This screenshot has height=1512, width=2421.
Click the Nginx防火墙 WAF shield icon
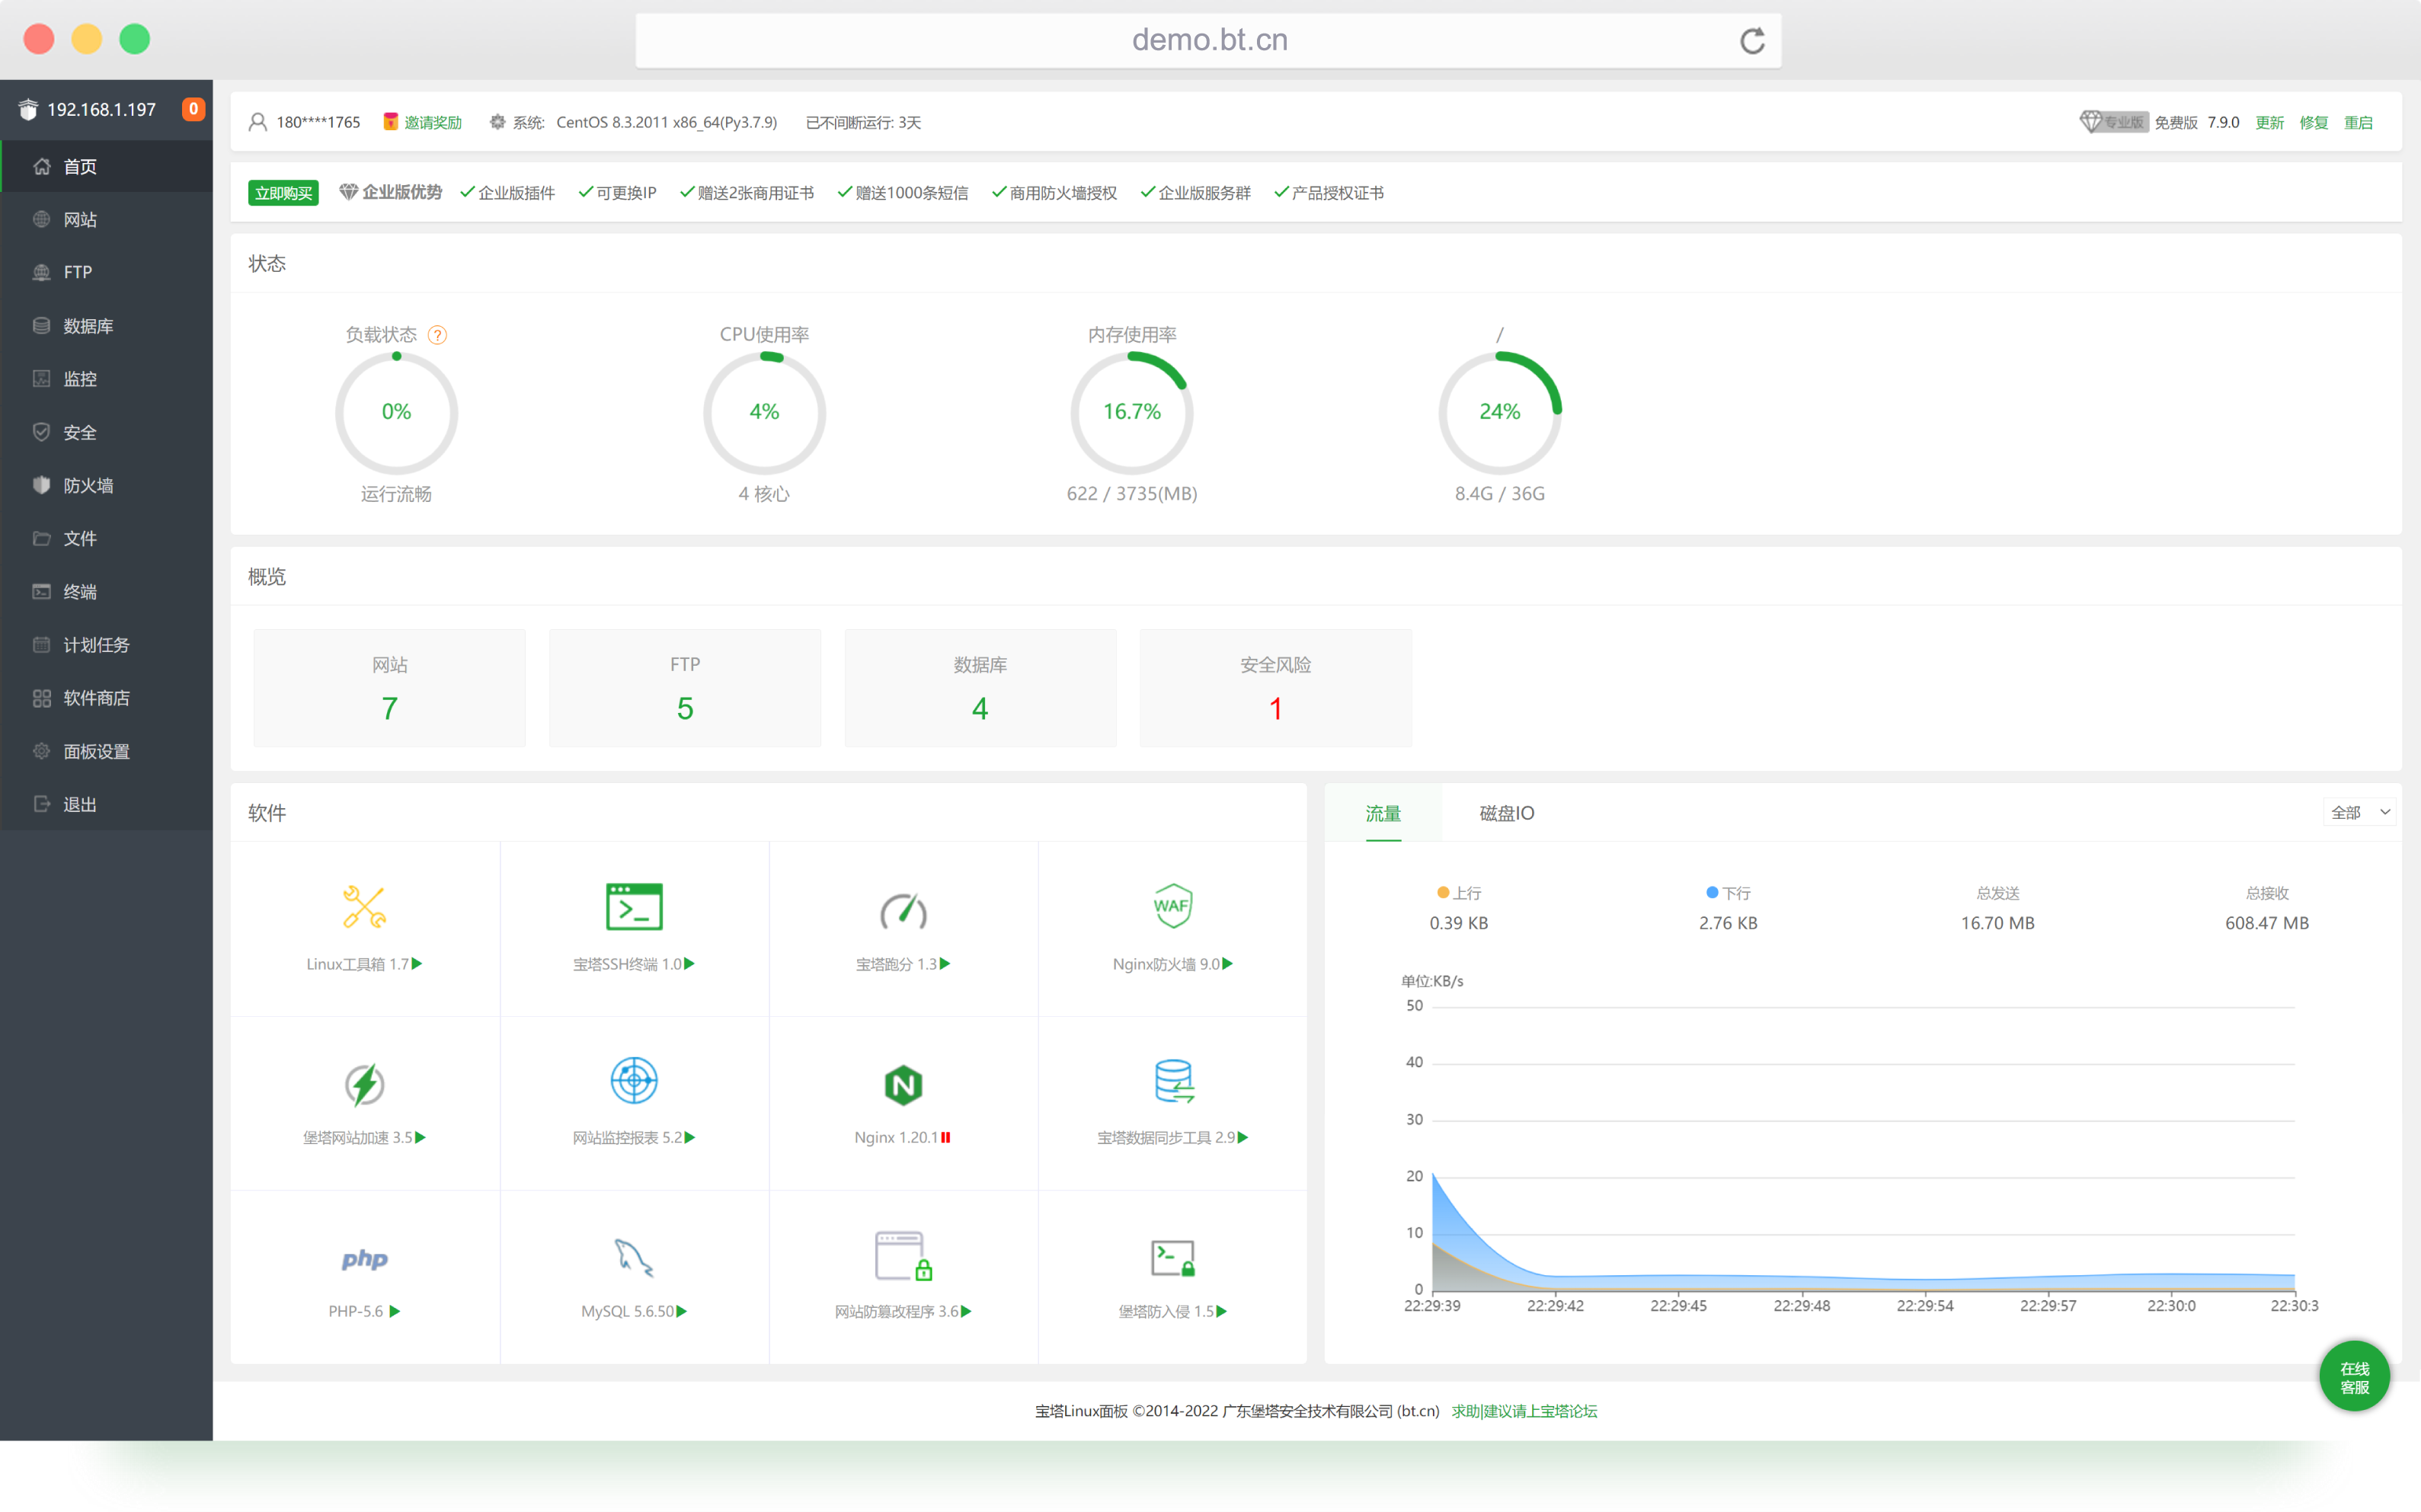(1172, 906)
